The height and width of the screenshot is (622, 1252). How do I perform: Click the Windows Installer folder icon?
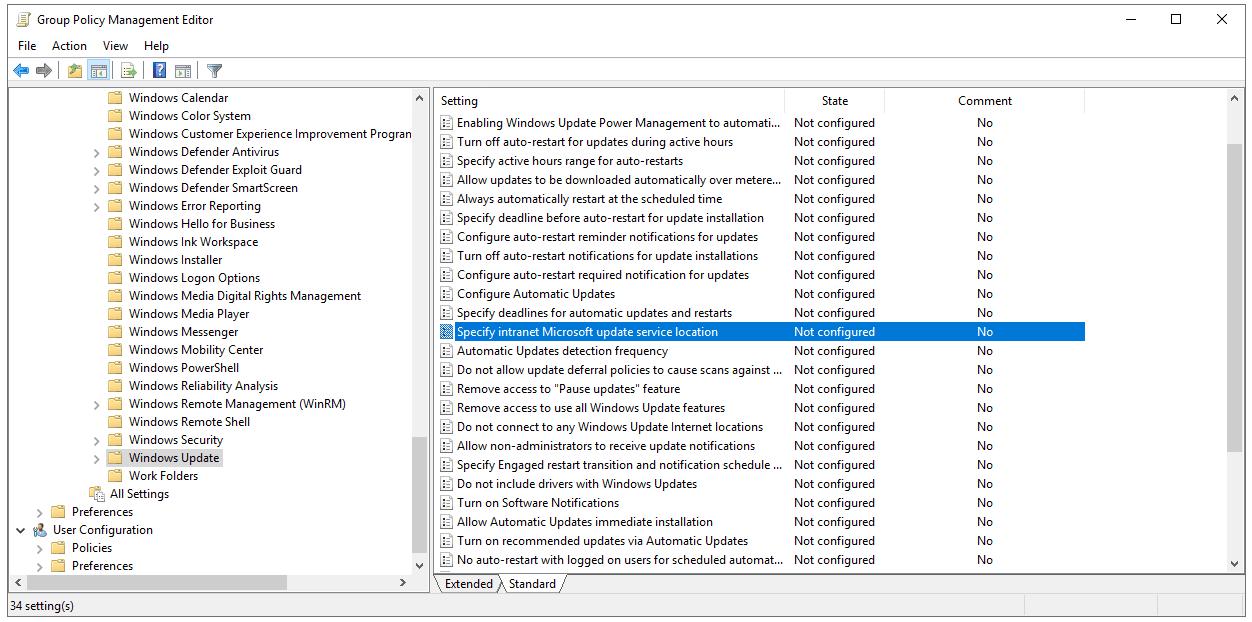[115, 260]
